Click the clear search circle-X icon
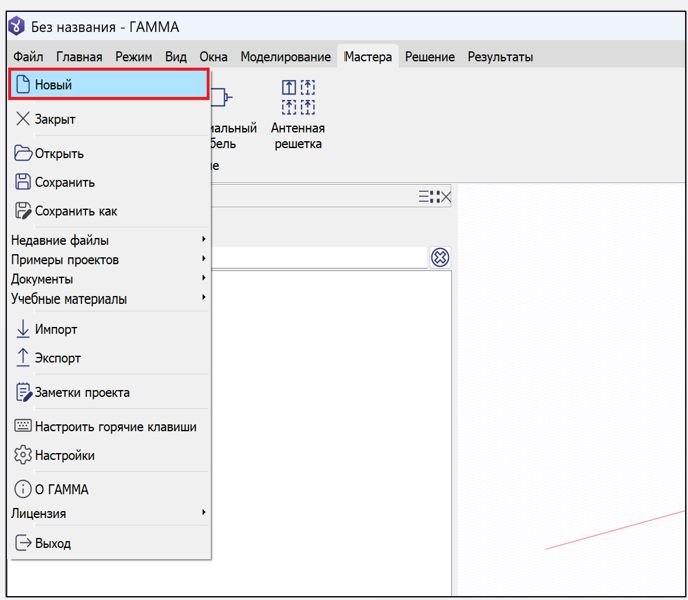 440,257
